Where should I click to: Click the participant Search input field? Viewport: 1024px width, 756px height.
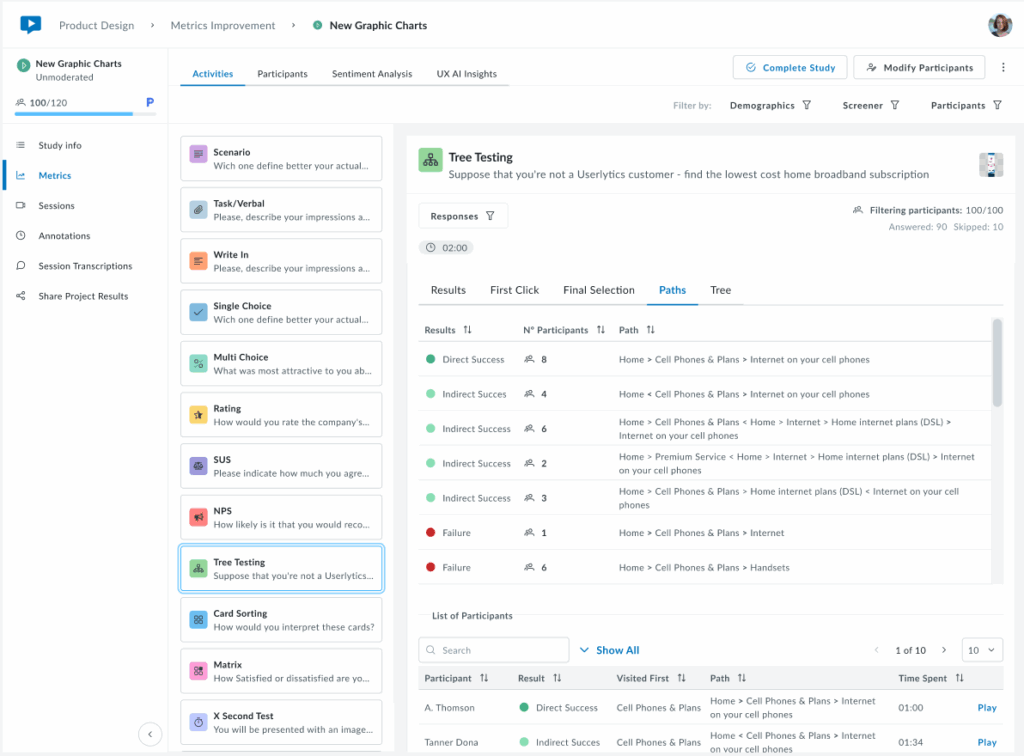(x=494, y=650)
